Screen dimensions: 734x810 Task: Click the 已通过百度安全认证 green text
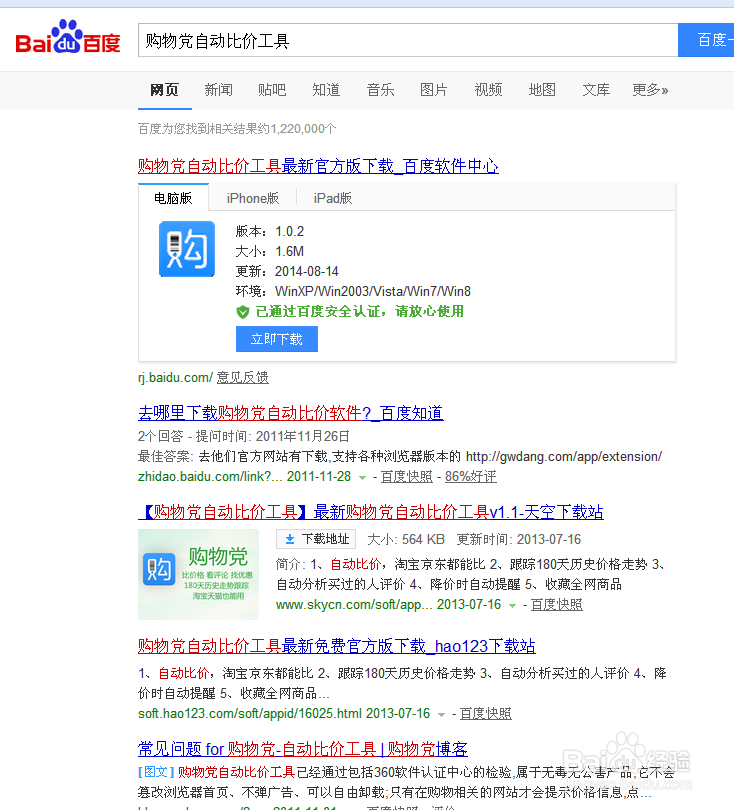pos(360,311)
